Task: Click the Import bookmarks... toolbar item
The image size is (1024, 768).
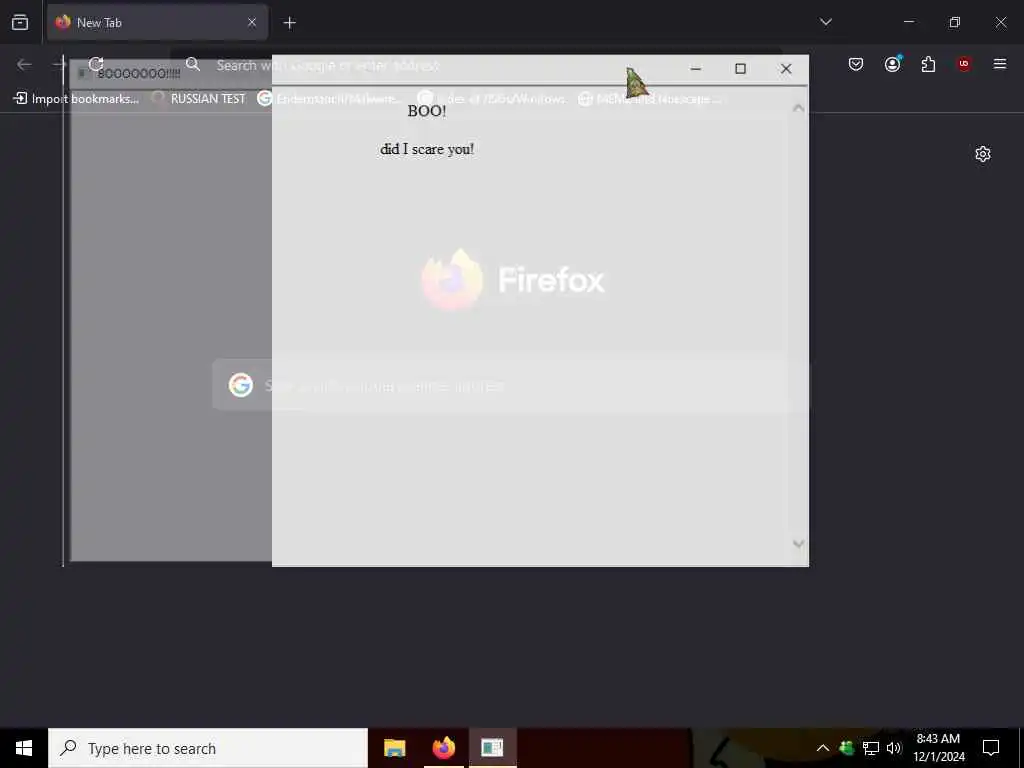Action: point(76,99)
